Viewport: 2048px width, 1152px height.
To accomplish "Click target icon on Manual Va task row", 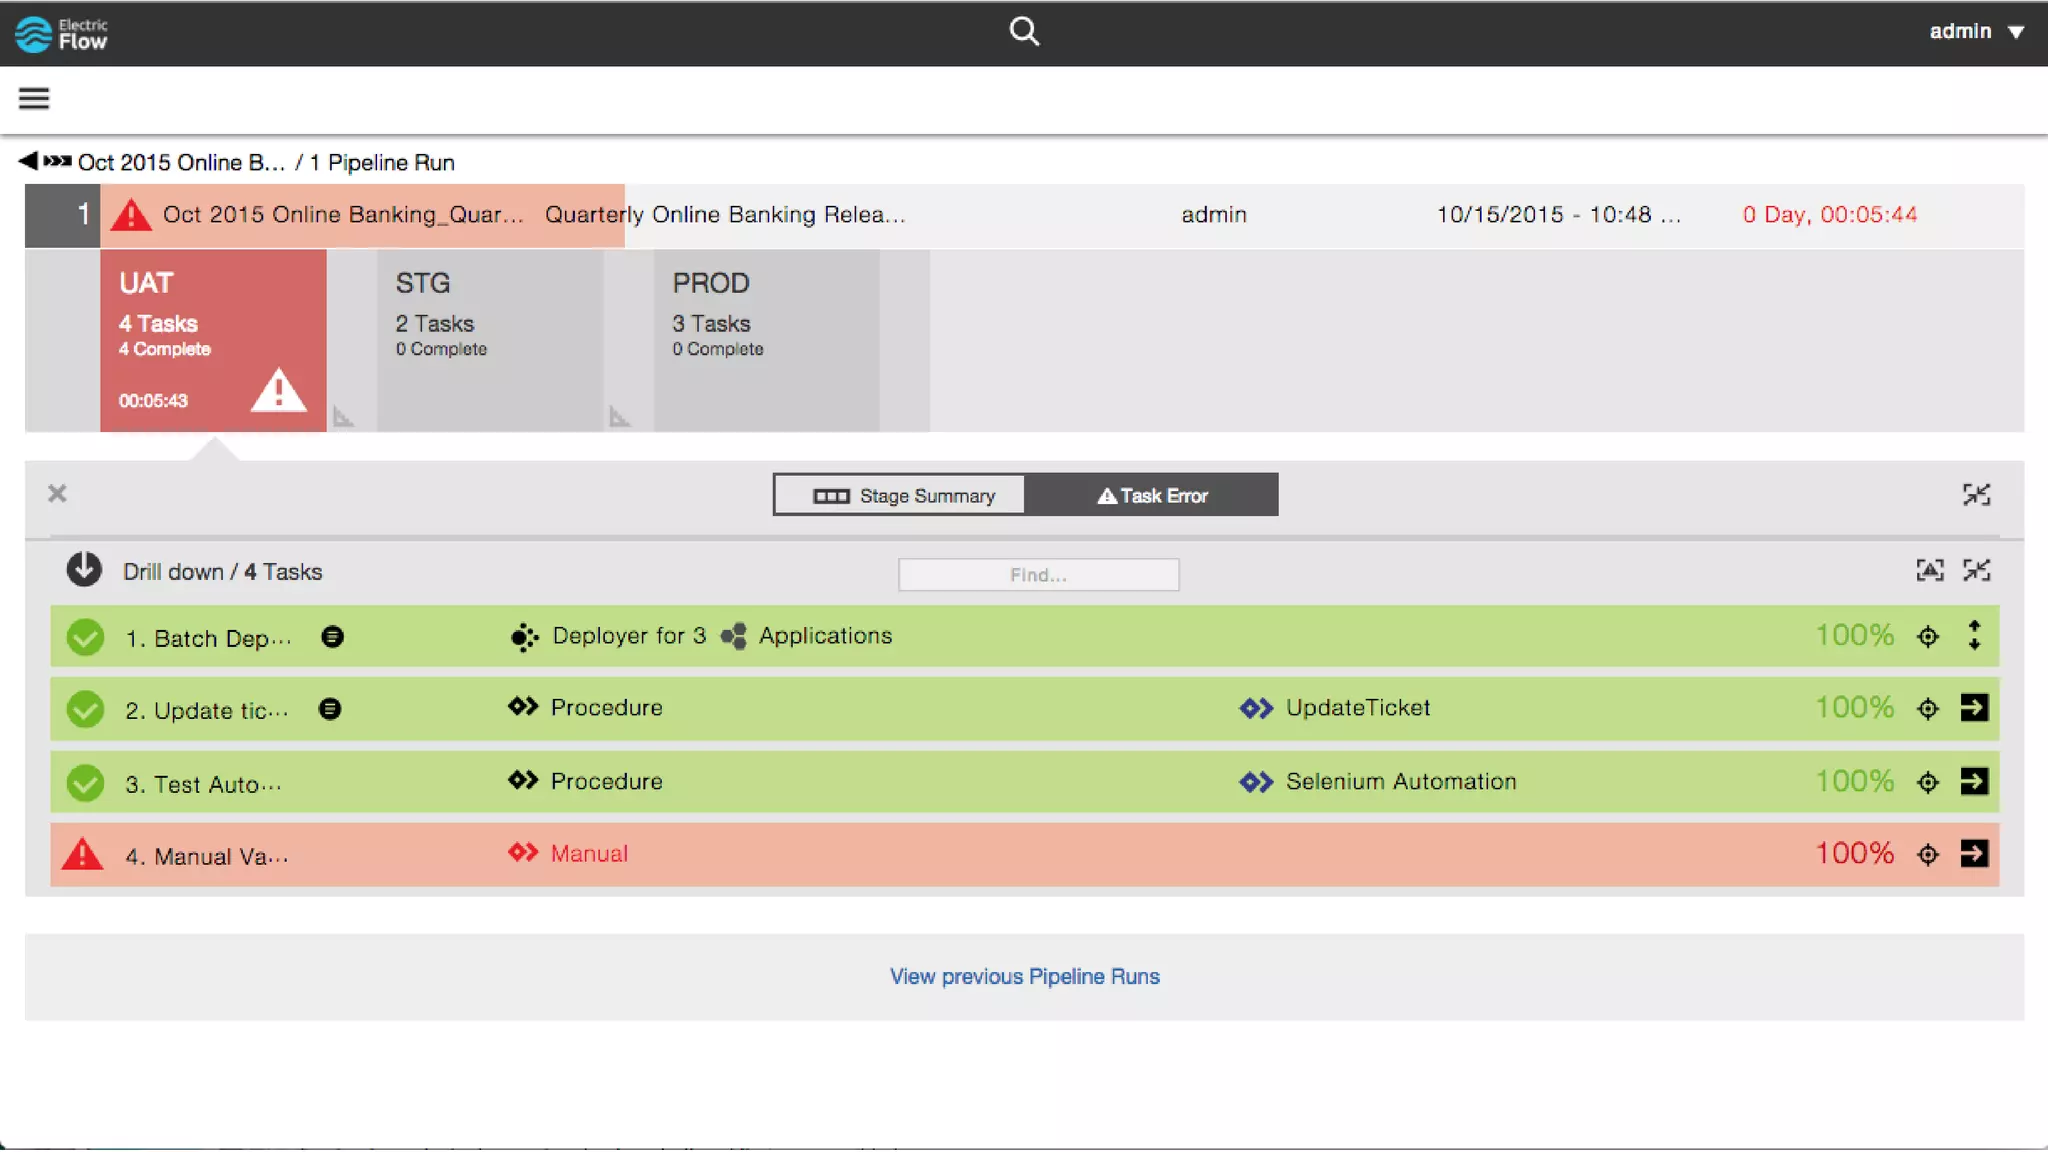I will (x=1927, y=855).
